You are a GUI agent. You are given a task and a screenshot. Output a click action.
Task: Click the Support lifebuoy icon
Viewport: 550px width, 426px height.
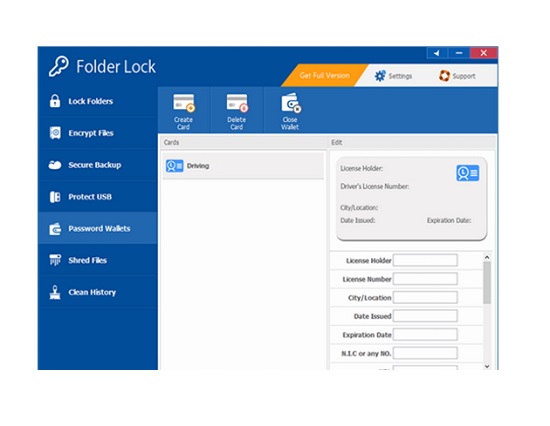tap(444, 76)
